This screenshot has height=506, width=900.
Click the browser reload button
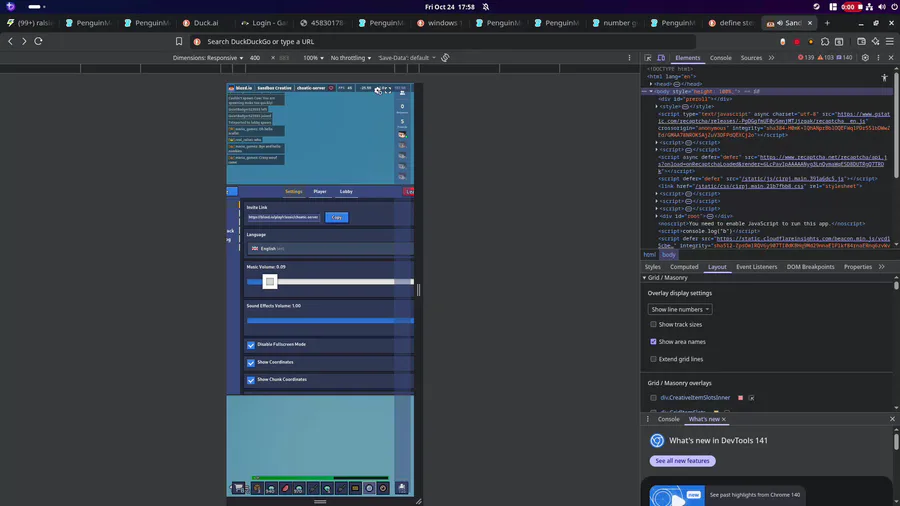[x=38, y=41]
